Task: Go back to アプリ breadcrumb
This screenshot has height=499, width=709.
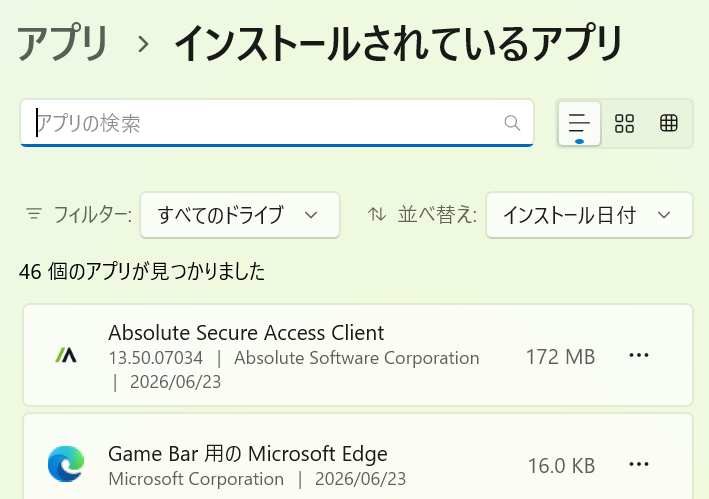Action: (62, 43)
